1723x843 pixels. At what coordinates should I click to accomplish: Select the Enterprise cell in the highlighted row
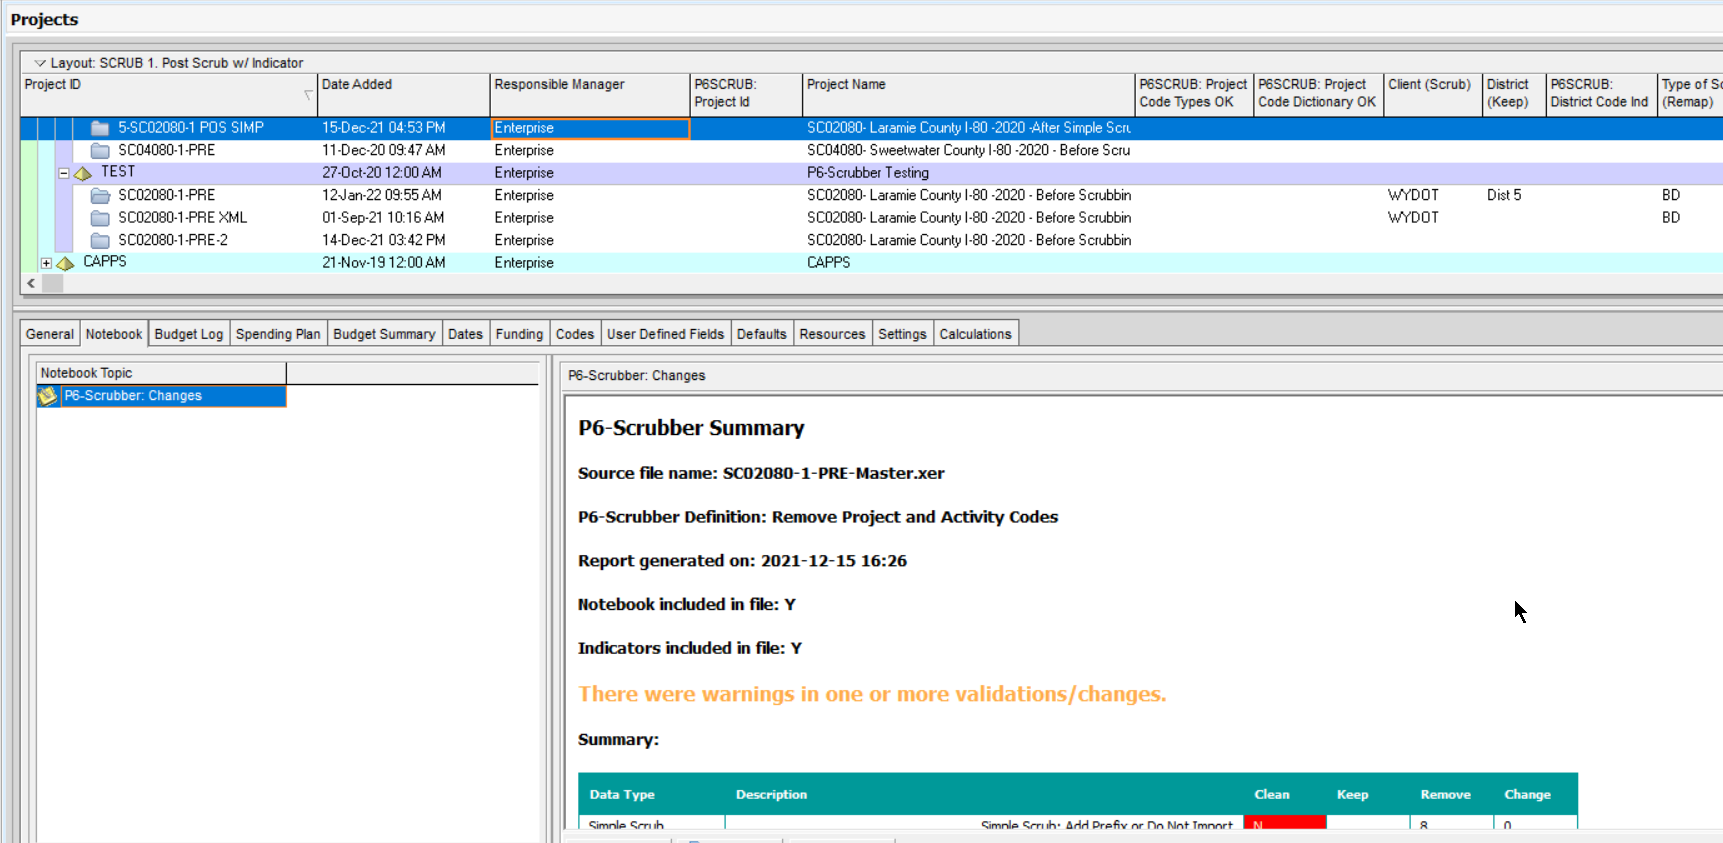tap(590, 128)
